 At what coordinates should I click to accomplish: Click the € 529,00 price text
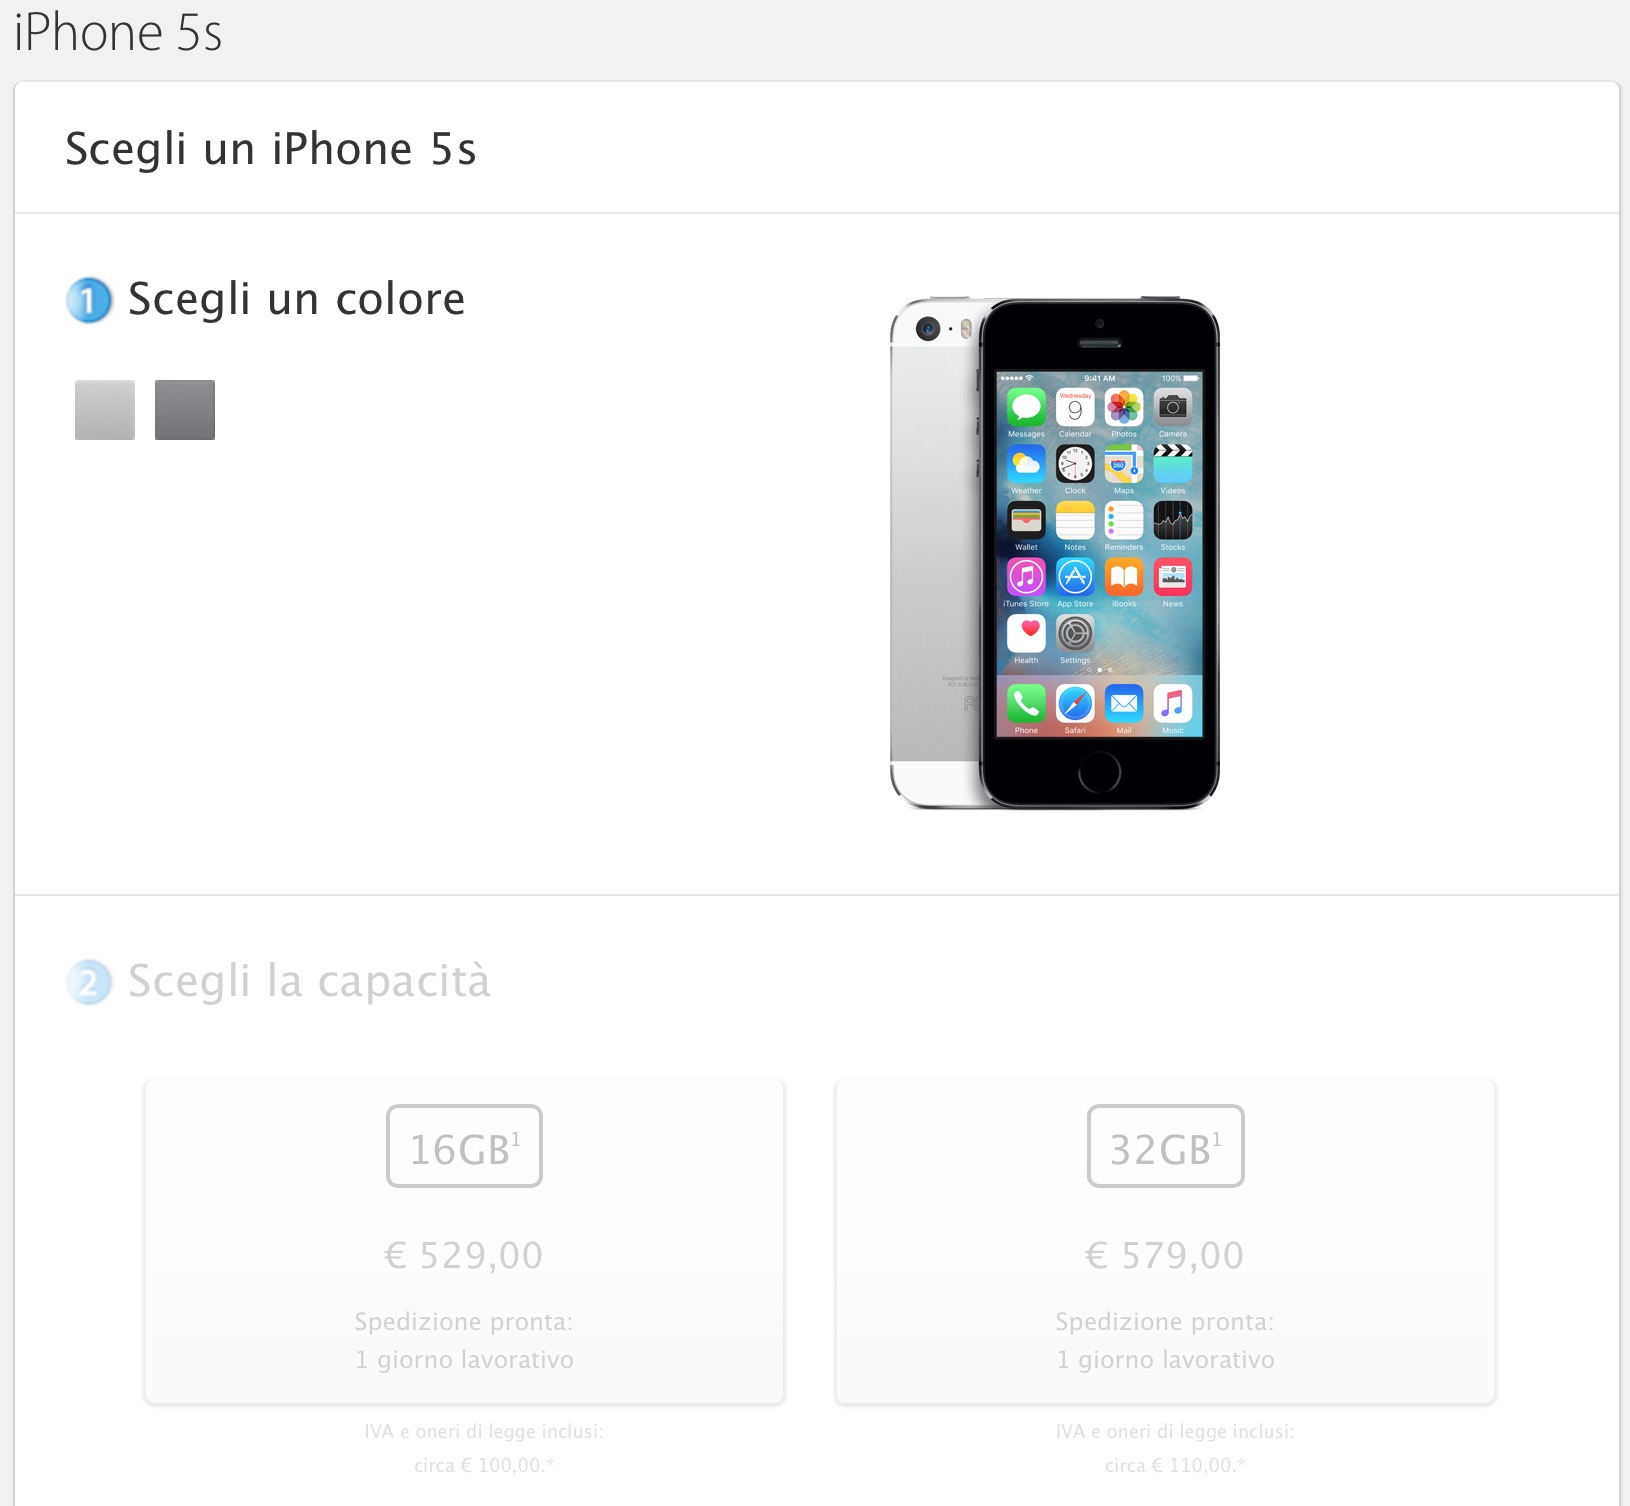click(x=464, y=1255)
